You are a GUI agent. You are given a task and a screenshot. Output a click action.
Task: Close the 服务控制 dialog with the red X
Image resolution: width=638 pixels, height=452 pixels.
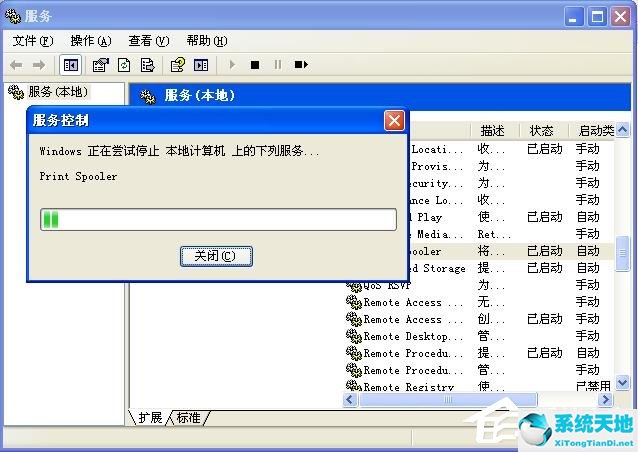[x=394, y=120]
